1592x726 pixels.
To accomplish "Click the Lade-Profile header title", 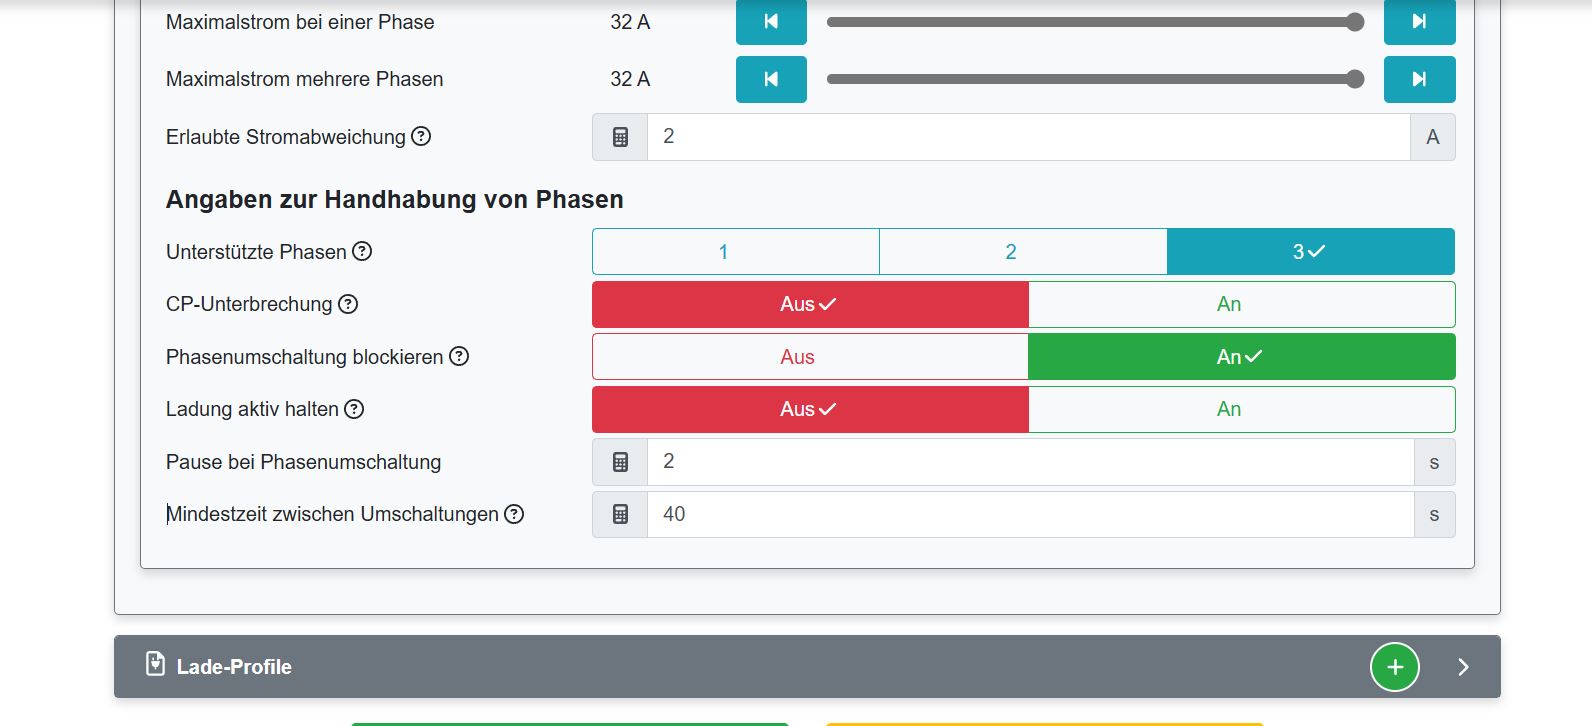I will pos(234,667).
